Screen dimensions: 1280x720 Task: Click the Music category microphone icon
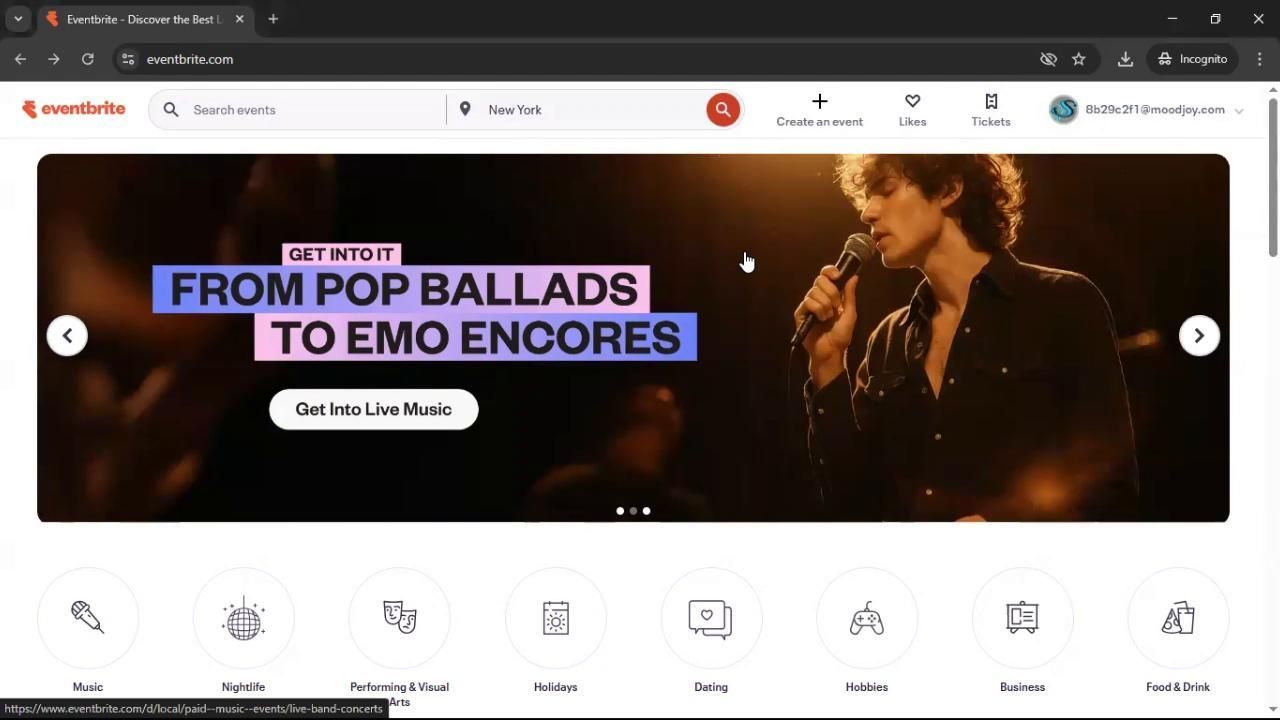pos(88,618)
